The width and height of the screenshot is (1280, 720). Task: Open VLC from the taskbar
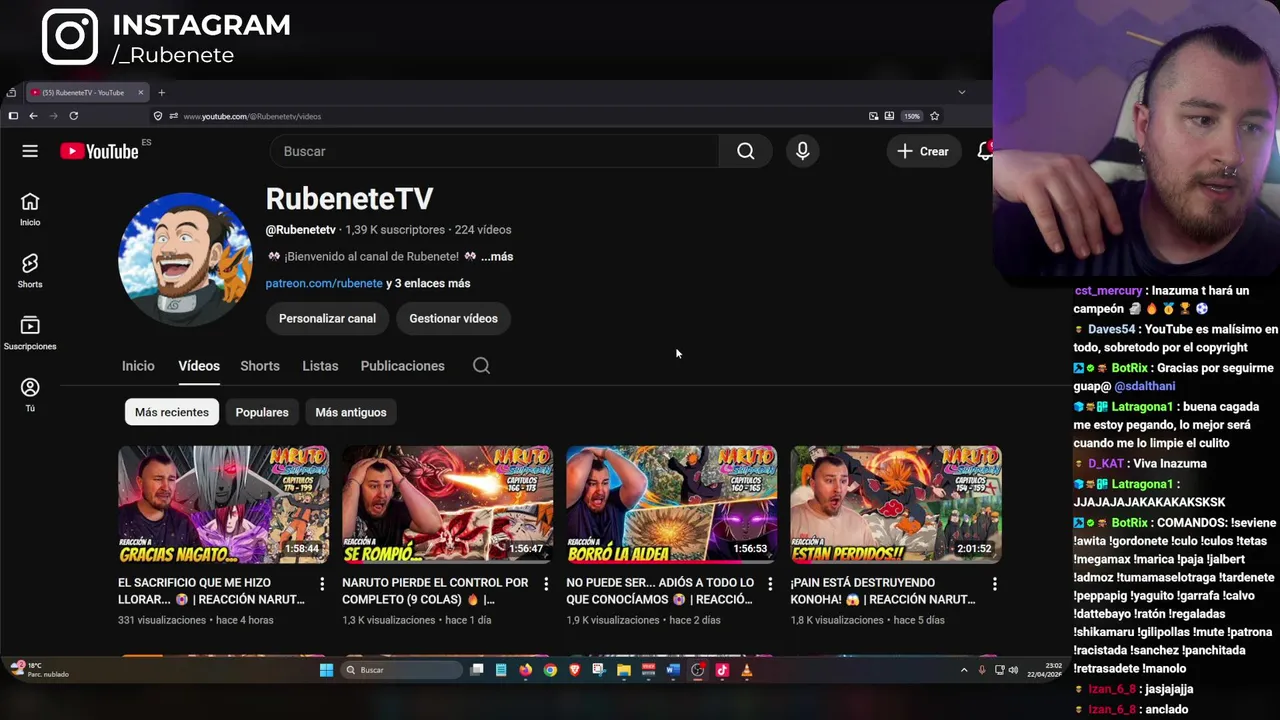[746, 670]
